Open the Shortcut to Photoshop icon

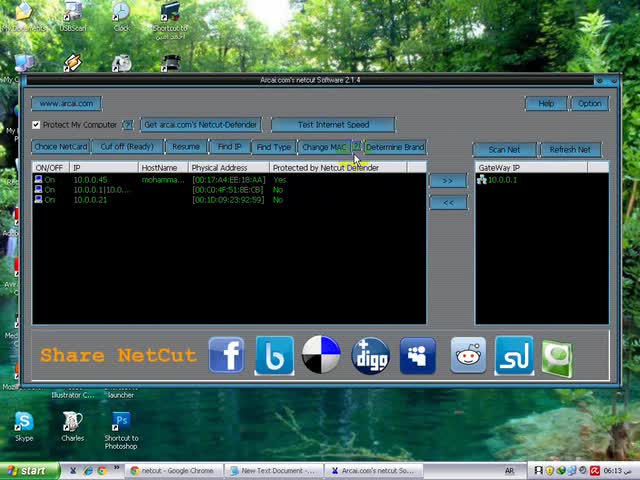click(x=121, y=431)
